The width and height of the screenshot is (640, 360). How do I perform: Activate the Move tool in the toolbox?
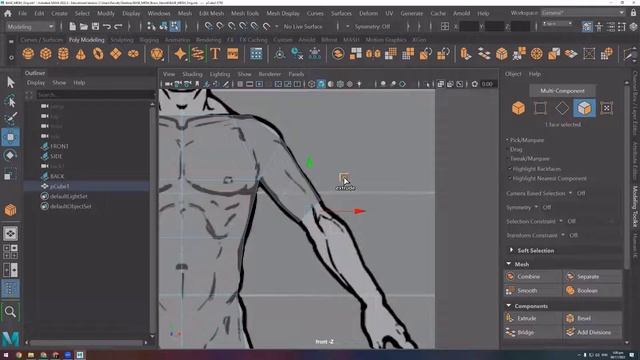coord(10,137)
